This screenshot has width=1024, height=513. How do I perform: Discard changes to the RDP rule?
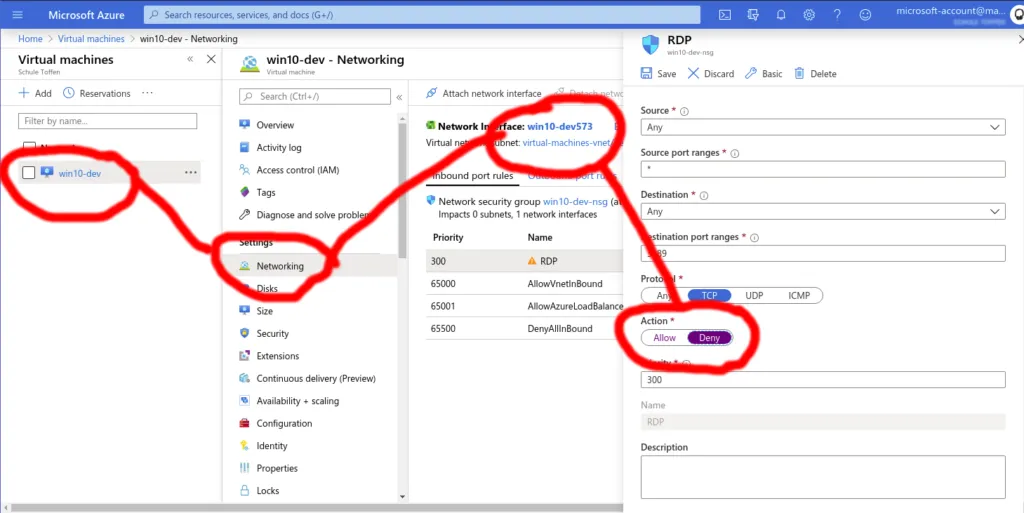[711, 74]
